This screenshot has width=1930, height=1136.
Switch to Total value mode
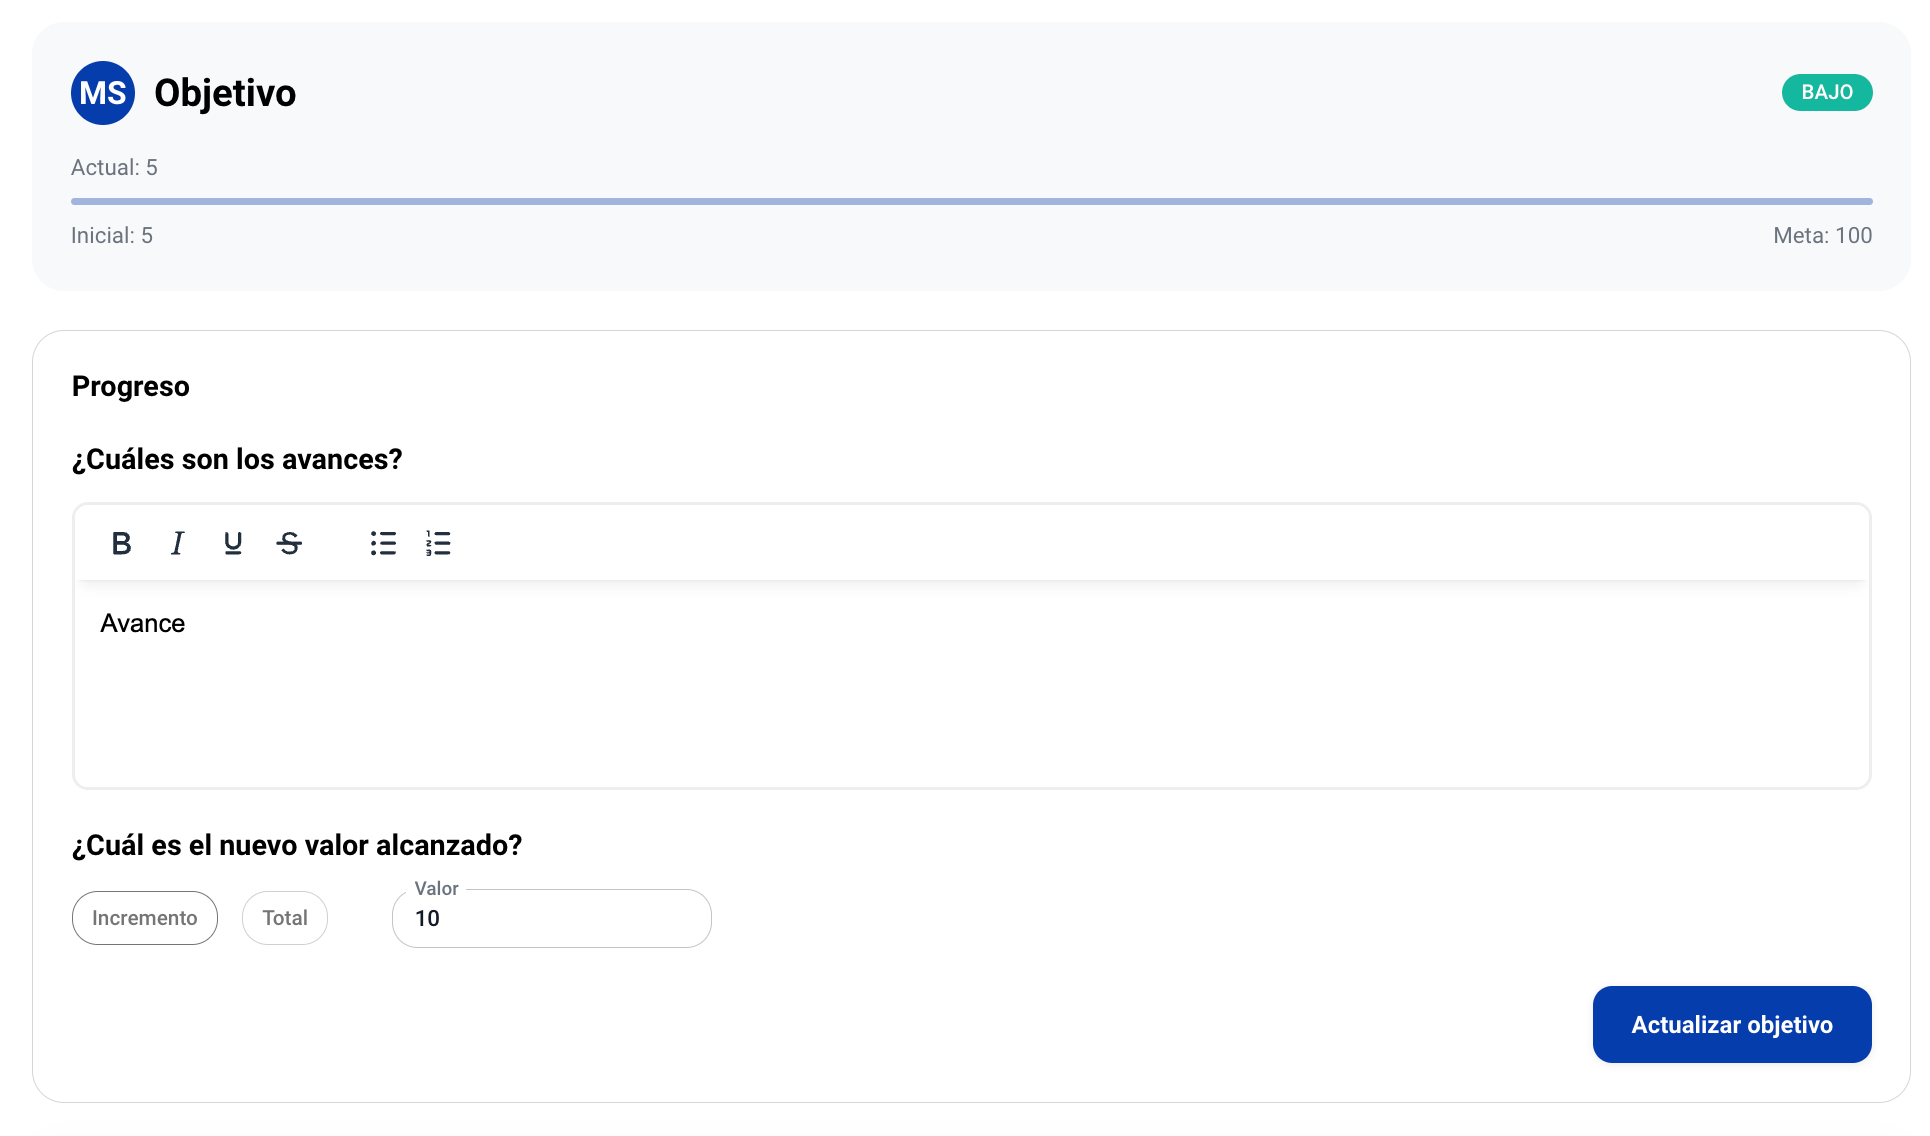click(285, 918)
